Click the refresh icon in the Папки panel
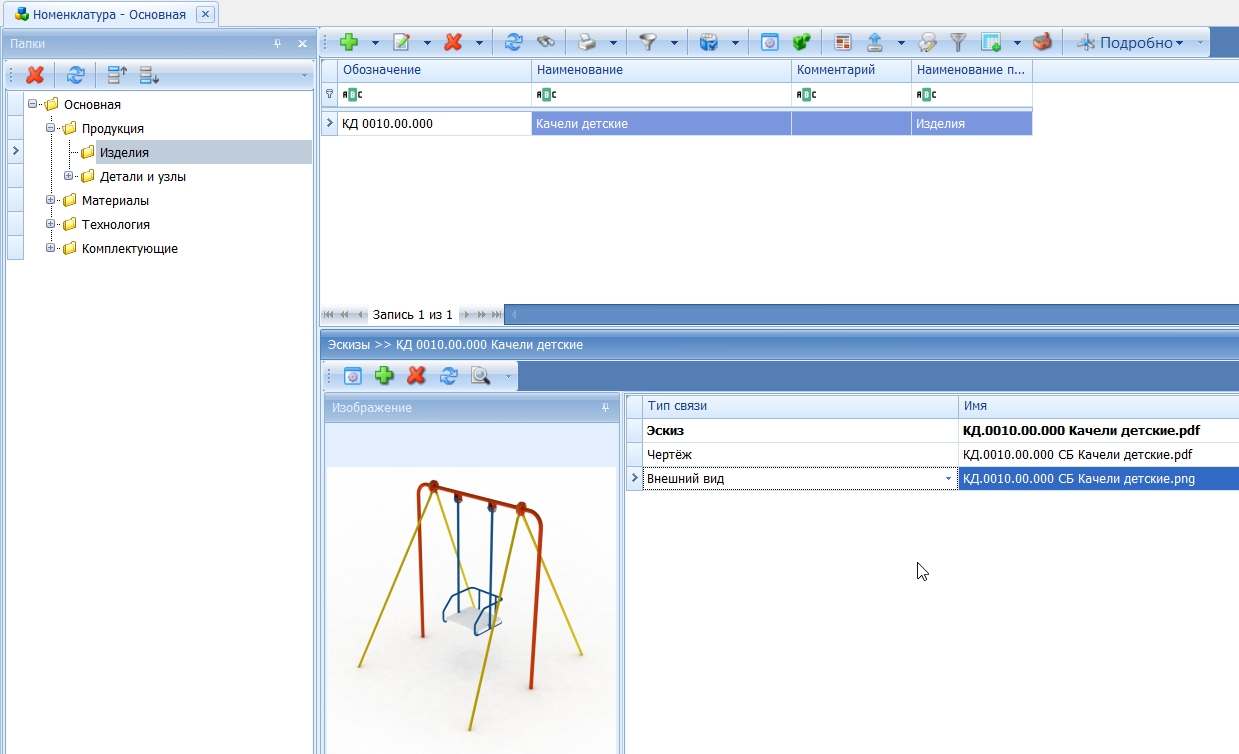1239x754 pixels. tap(76, 75)
